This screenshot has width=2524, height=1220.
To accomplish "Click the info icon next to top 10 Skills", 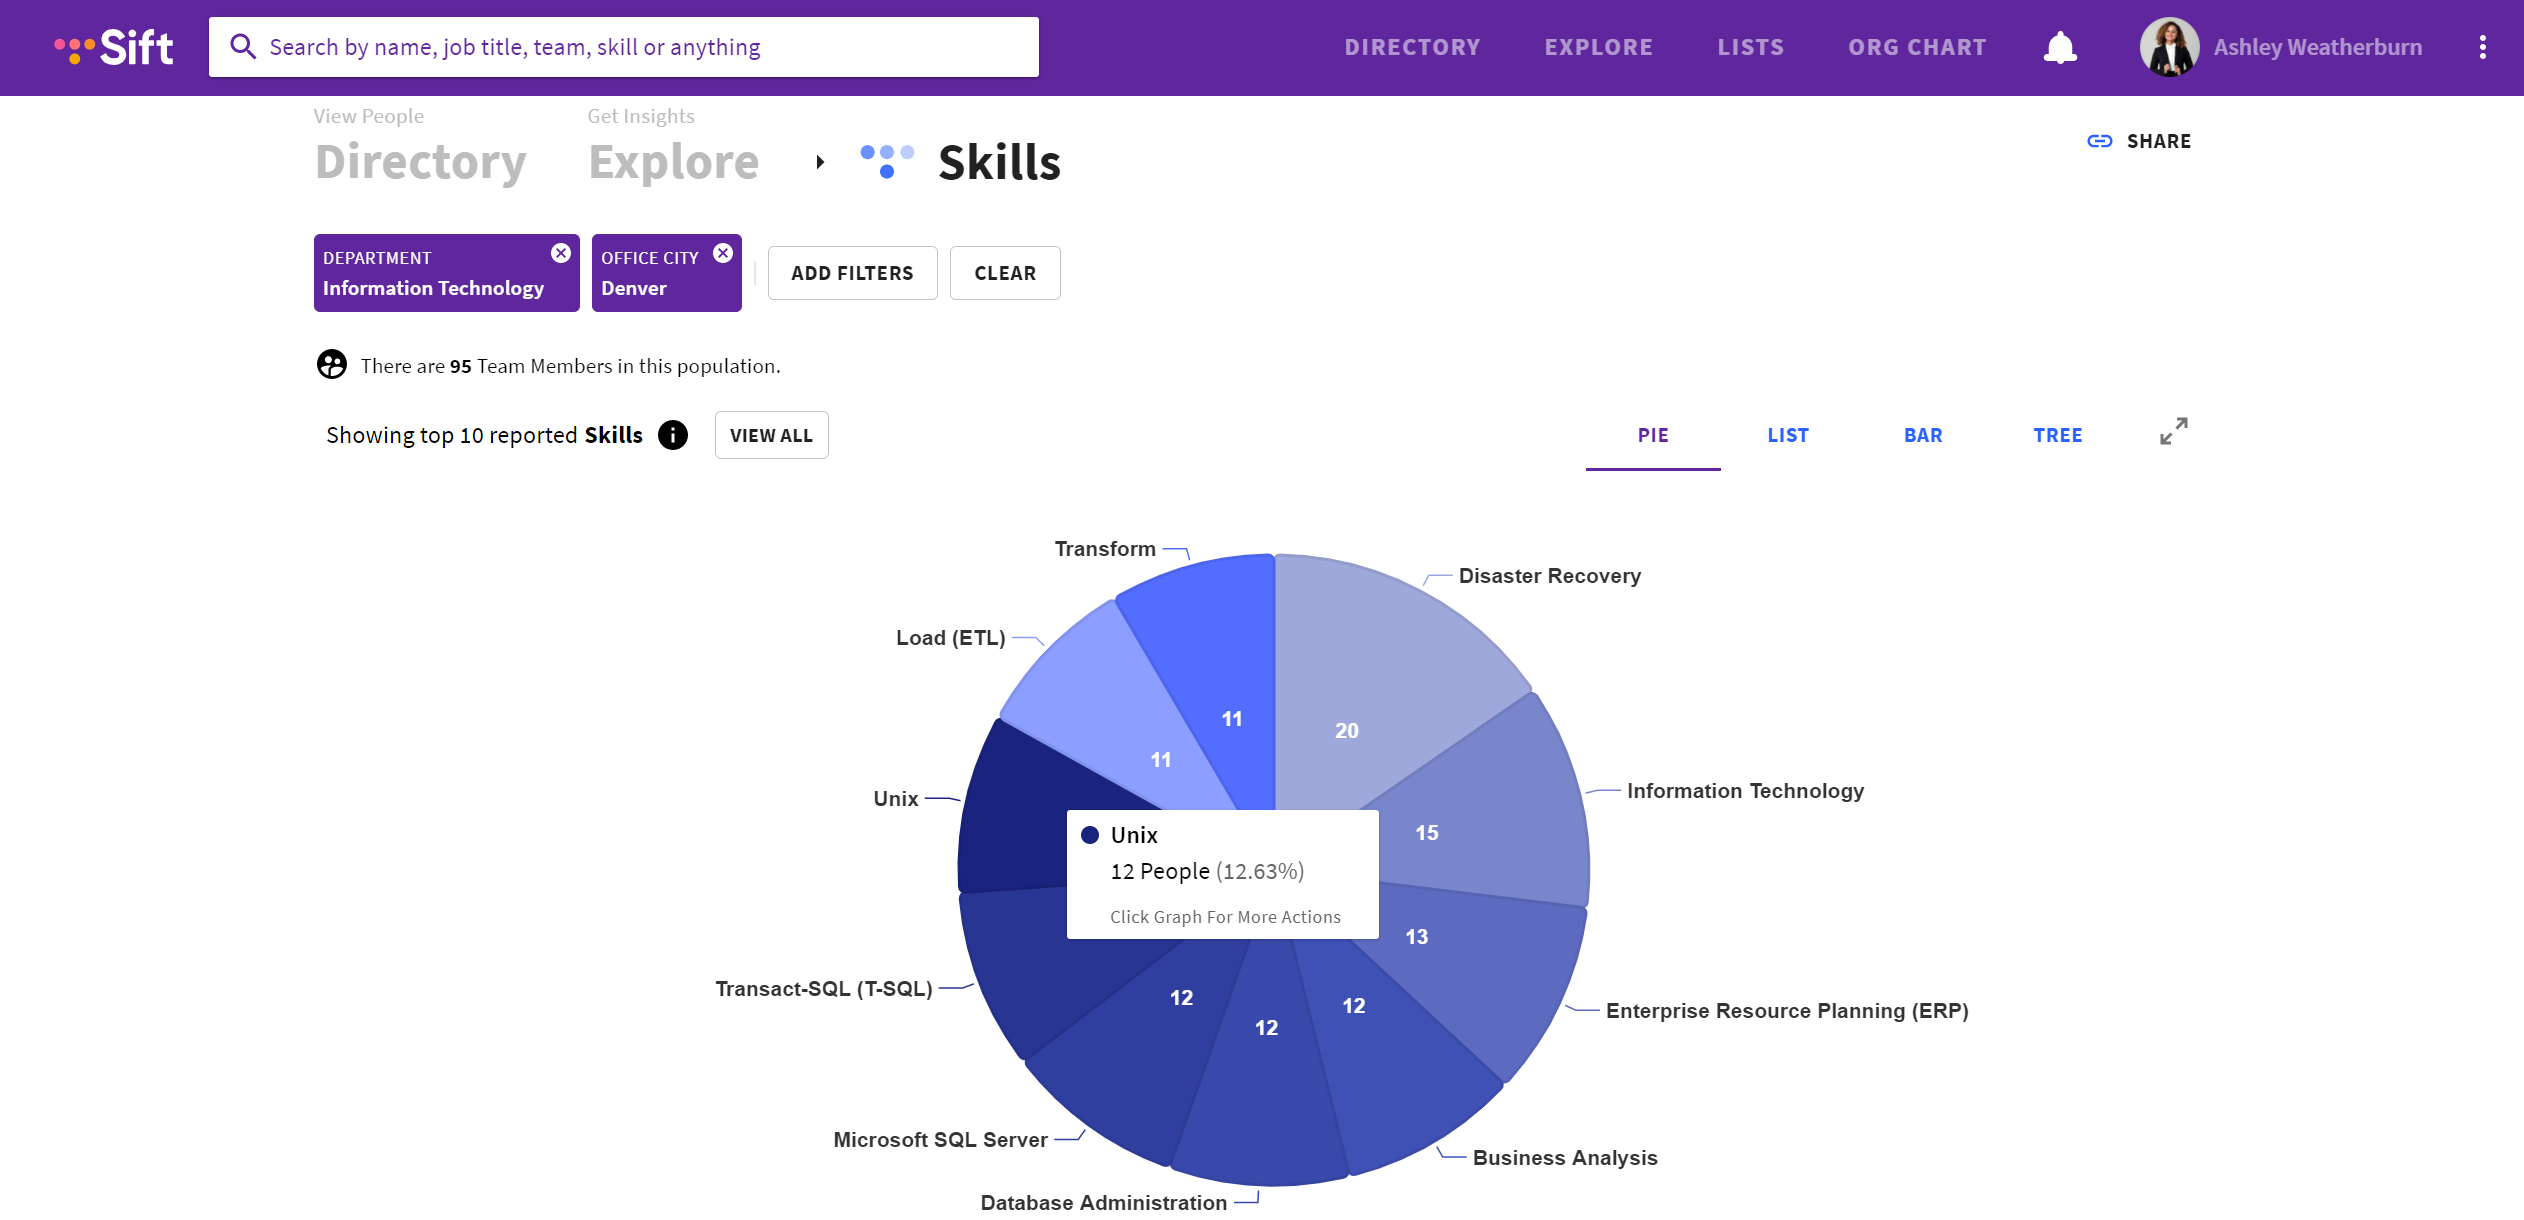I will point(673,435).
